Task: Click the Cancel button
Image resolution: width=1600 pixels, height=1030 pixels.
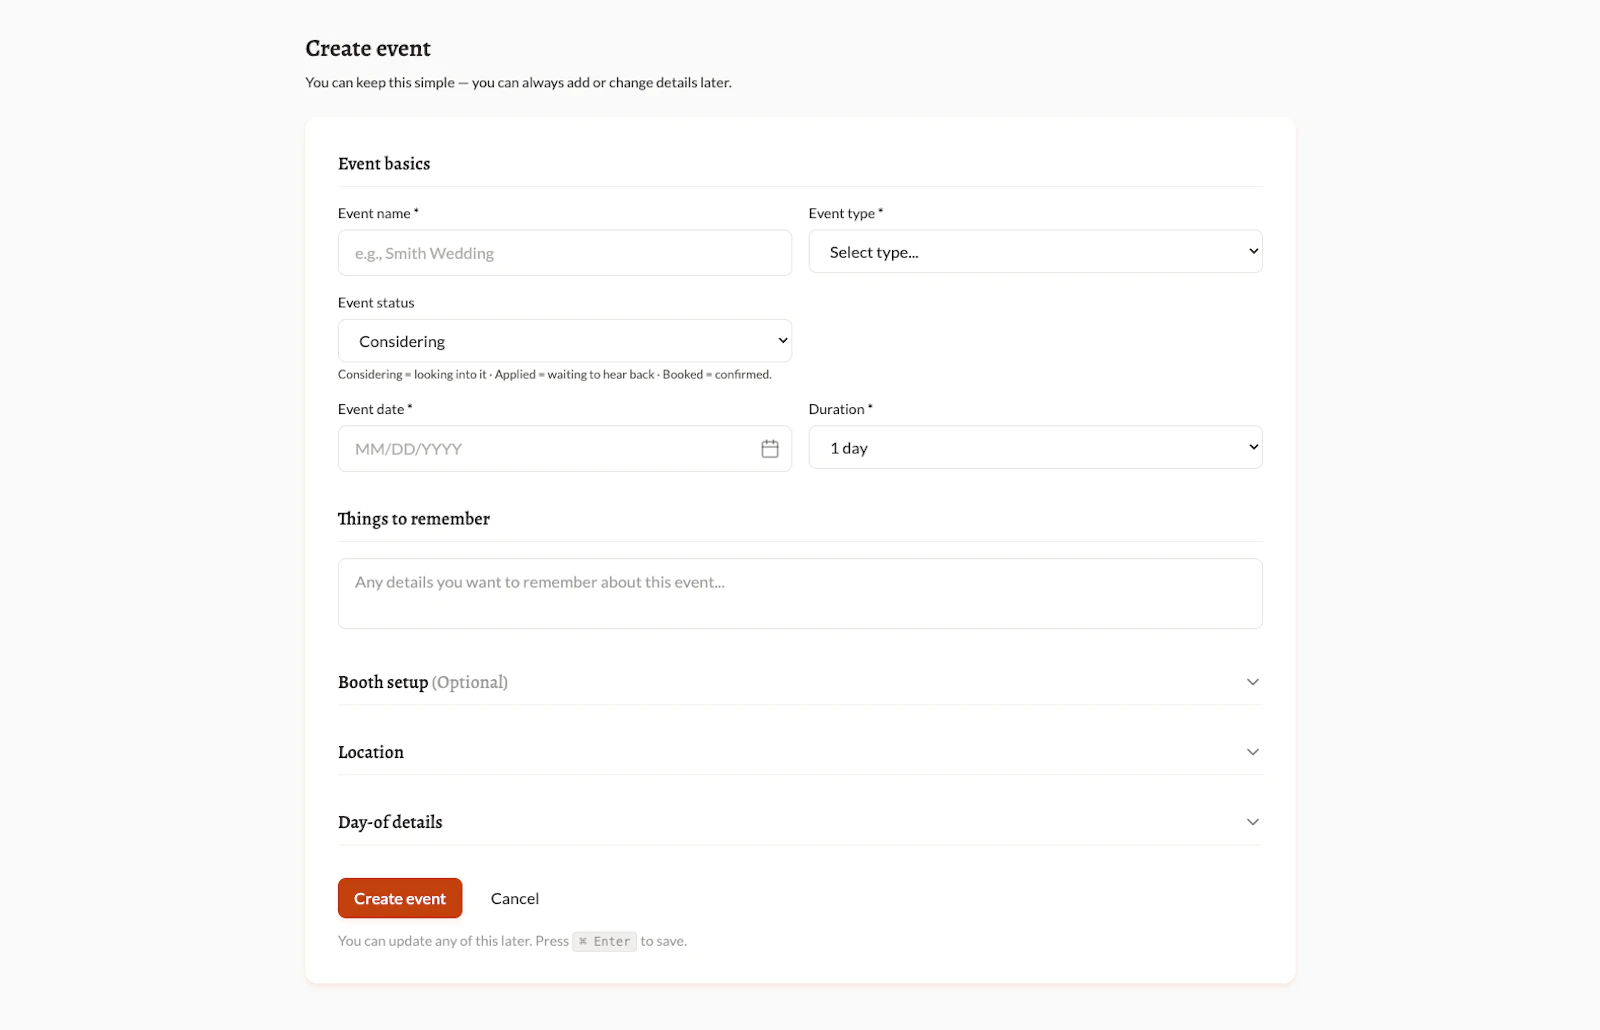Action: (x=515, y=898)
